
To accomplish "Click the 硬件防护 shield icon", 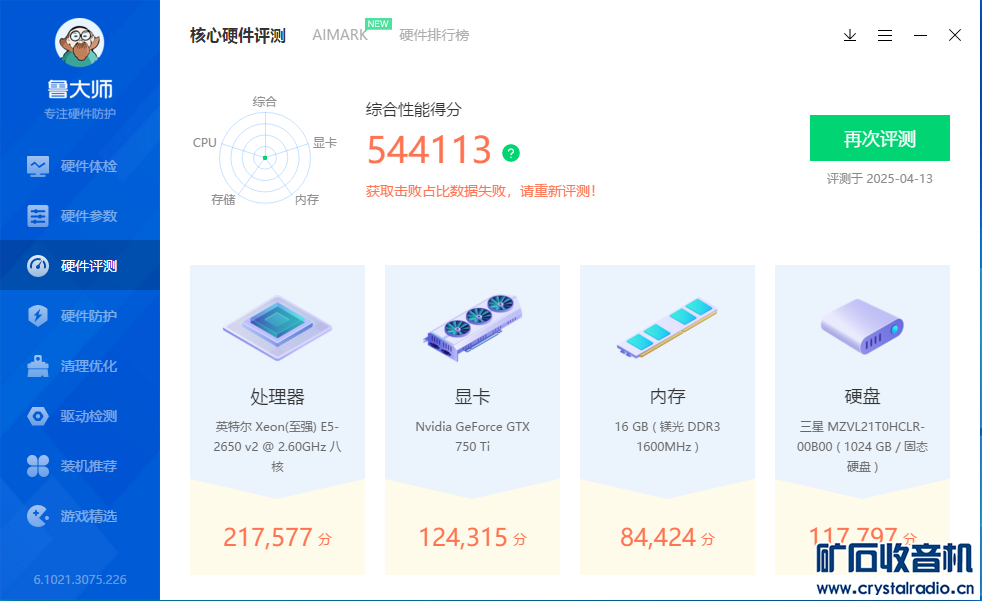I will click(38, 316).
